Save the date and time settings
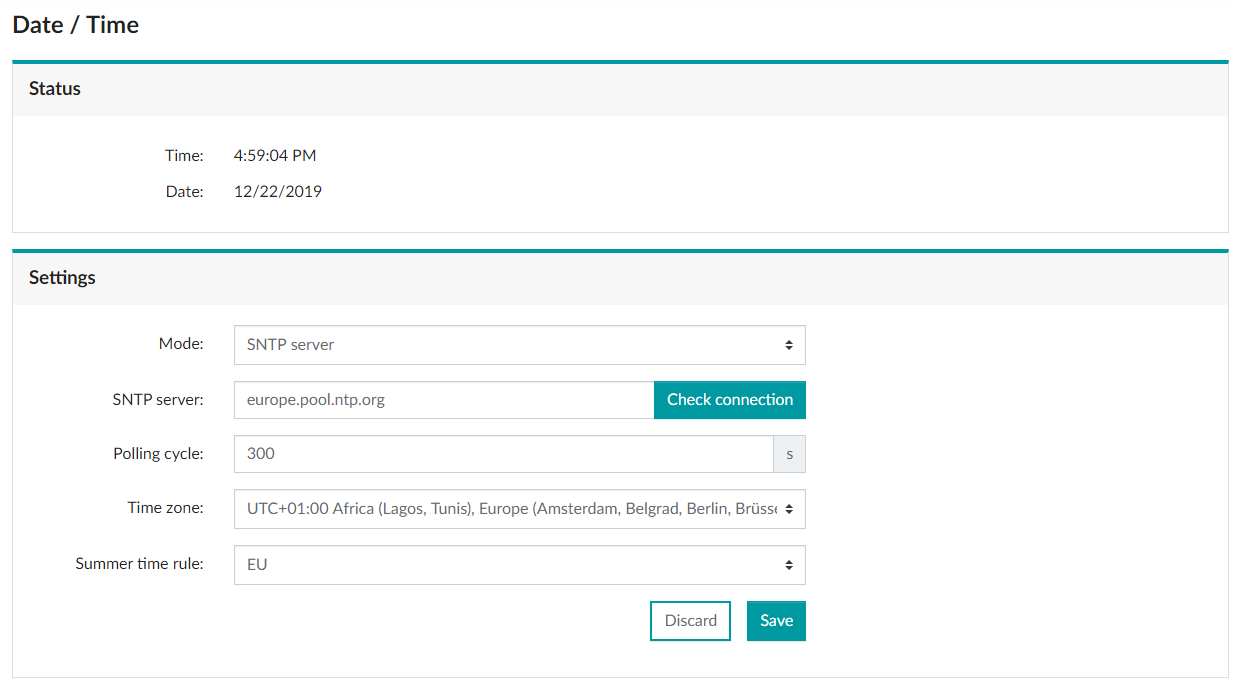This screenshot has width=1234, height=686. pyautogui.click(x=776, y=620)
